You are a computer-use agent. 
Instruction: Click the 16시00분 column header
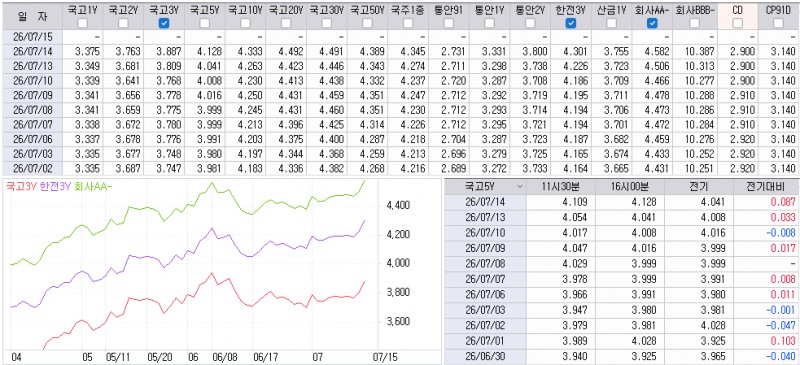pos(630,187)
